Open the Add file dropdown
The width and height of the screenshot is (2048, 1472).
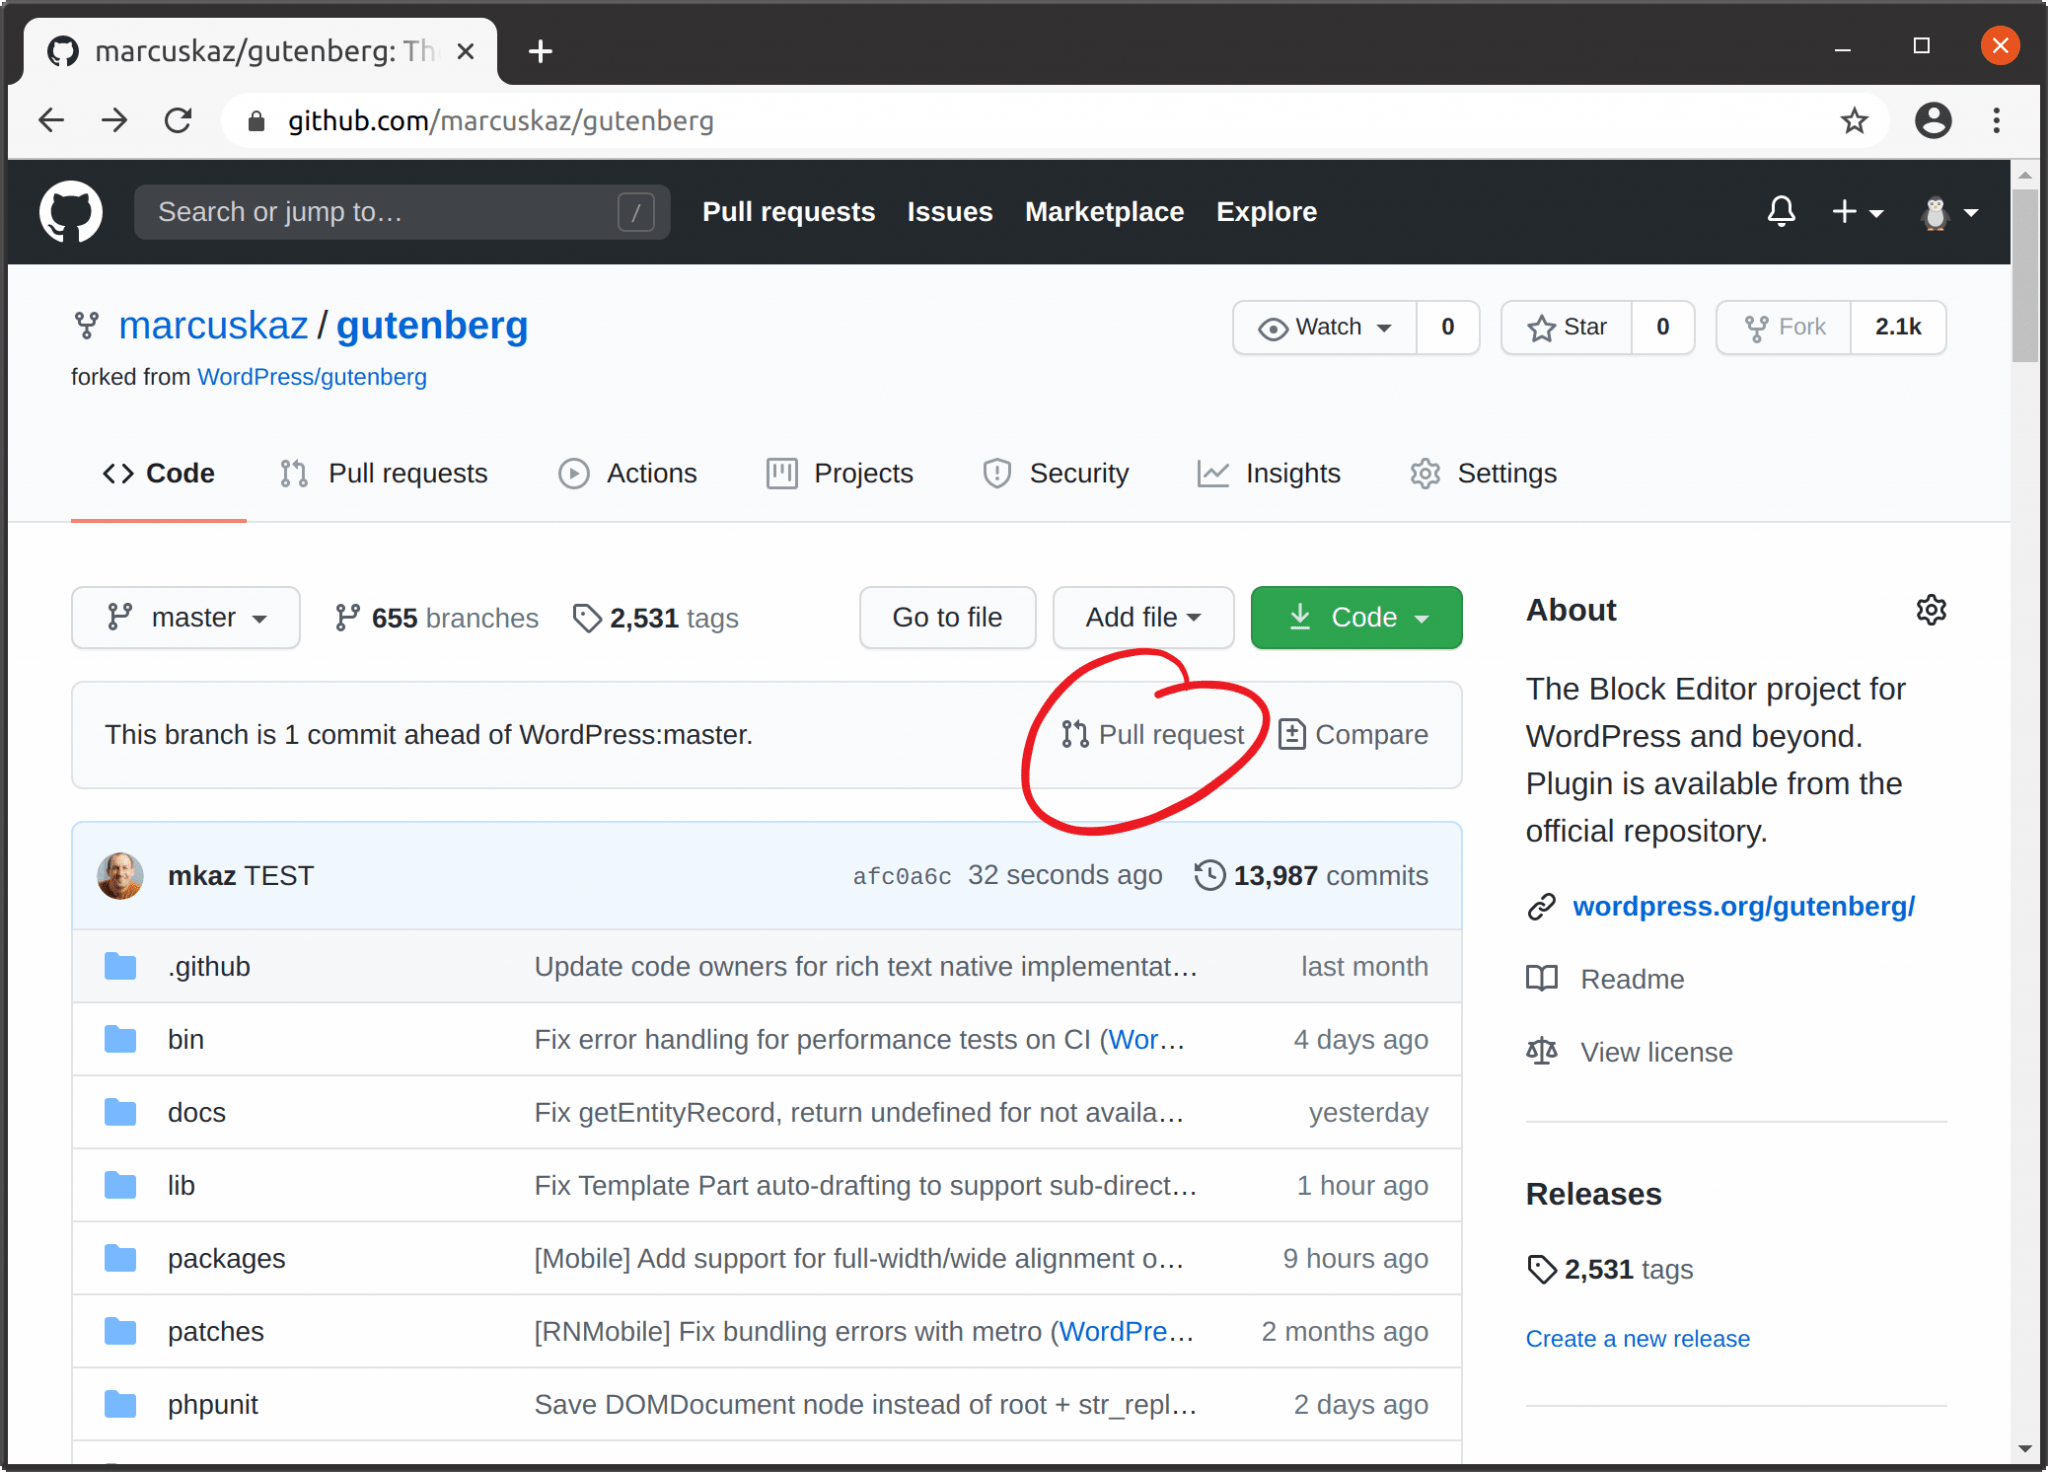(1143, 617)
